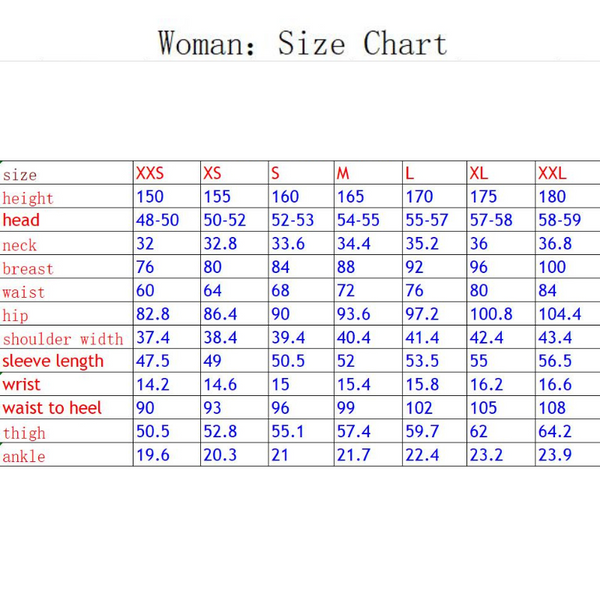
Task: Select the head row label
Action: pyautogui.click(x=22, y=220)
